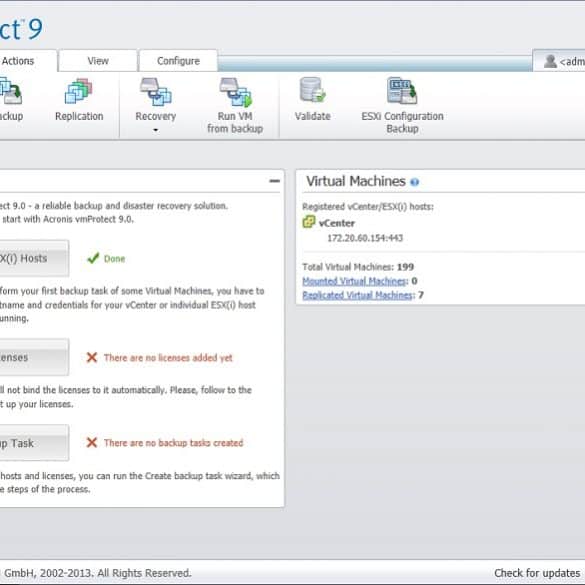
Task: Click the Virtual Machines info icon
Action: coord(414,182)
